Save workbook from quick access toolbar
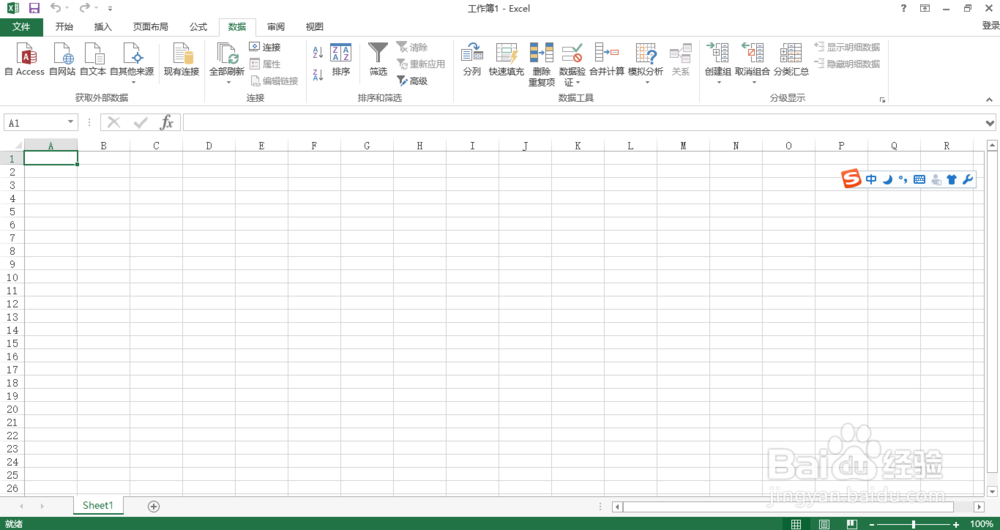The height and width of the screenshot is (530, 1000). point(34,8)
